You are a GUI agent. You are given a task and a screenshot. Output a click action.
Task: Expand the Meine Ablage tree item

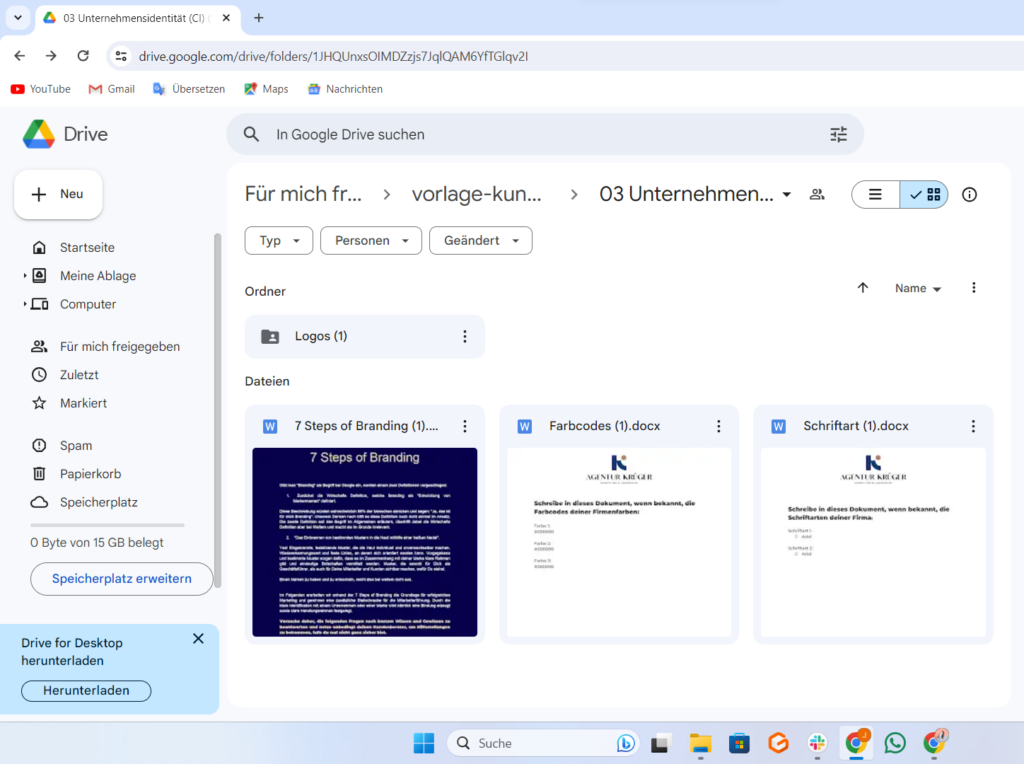coord(25,276)
